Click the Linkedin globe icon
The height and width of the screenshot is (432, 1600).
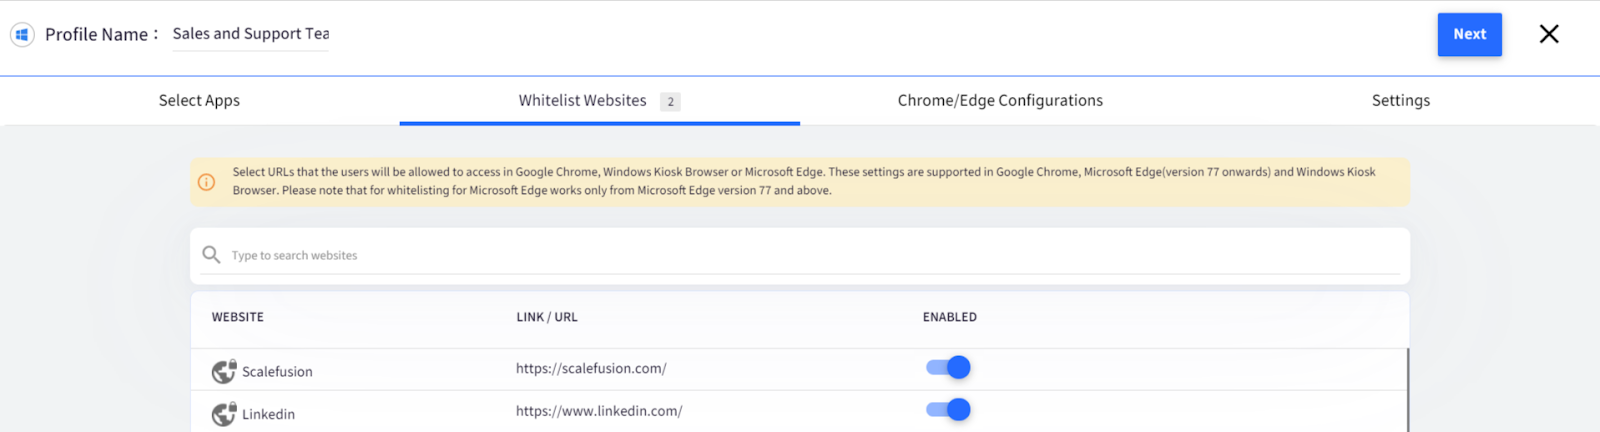tap(224, 414)
